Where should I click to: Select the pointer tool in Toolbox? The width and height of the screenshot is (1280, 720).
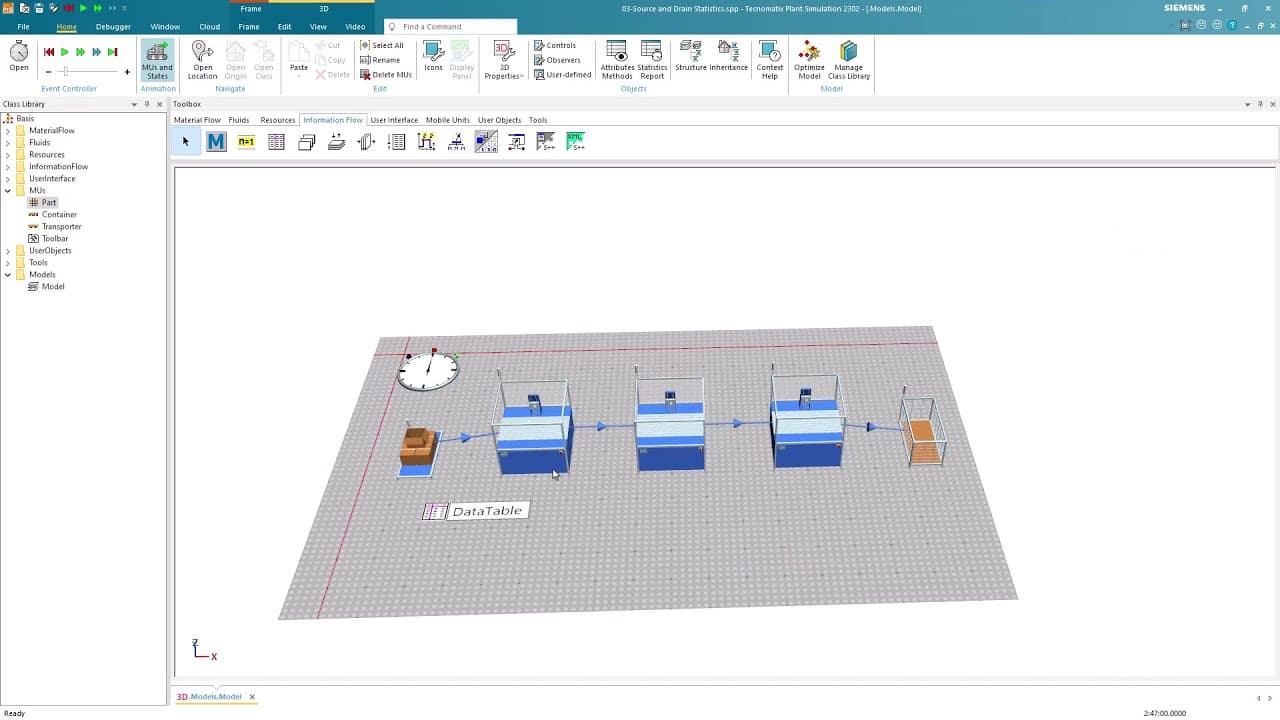[185, 142]
